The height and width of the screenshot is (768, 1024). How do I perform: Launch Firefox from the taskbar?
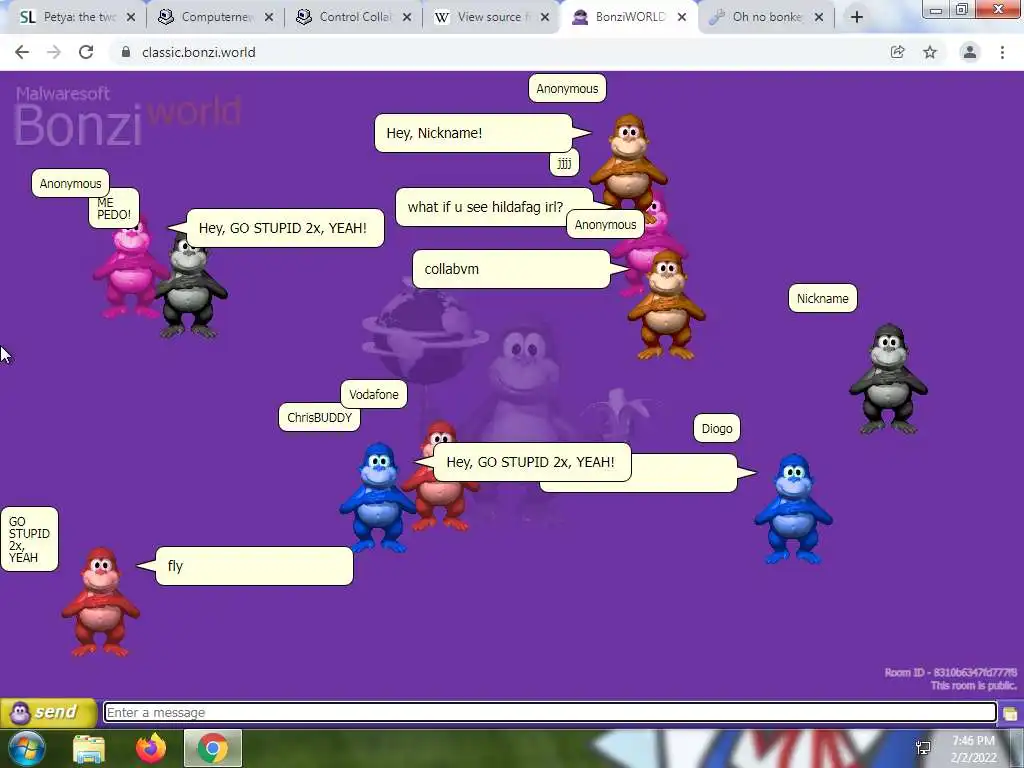(151, 748)
